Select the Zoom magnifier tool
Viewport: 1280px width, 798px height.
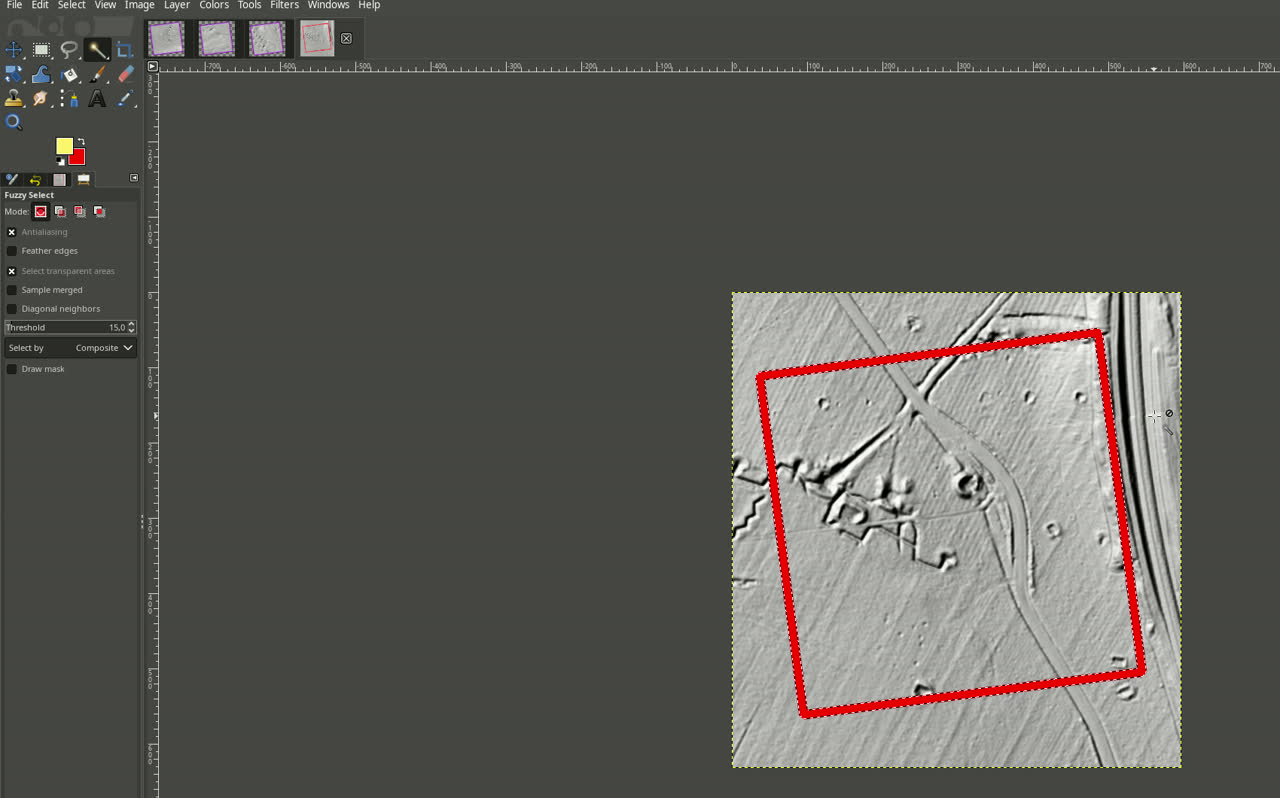coord(14,122)
